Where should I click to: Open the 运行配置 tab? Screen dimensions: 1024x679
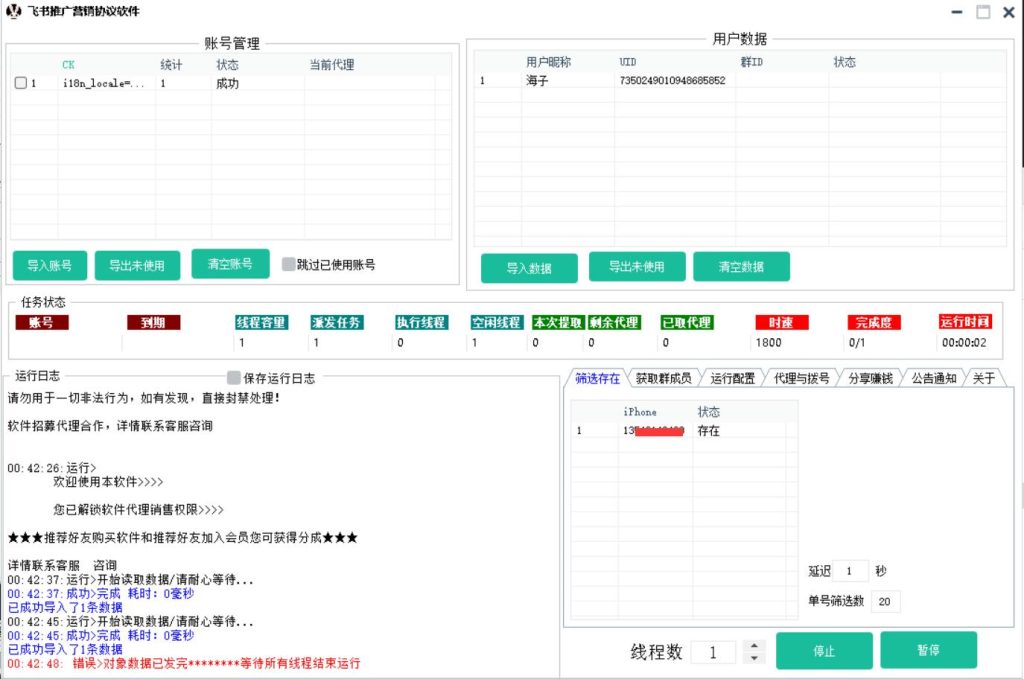(733, 378)
